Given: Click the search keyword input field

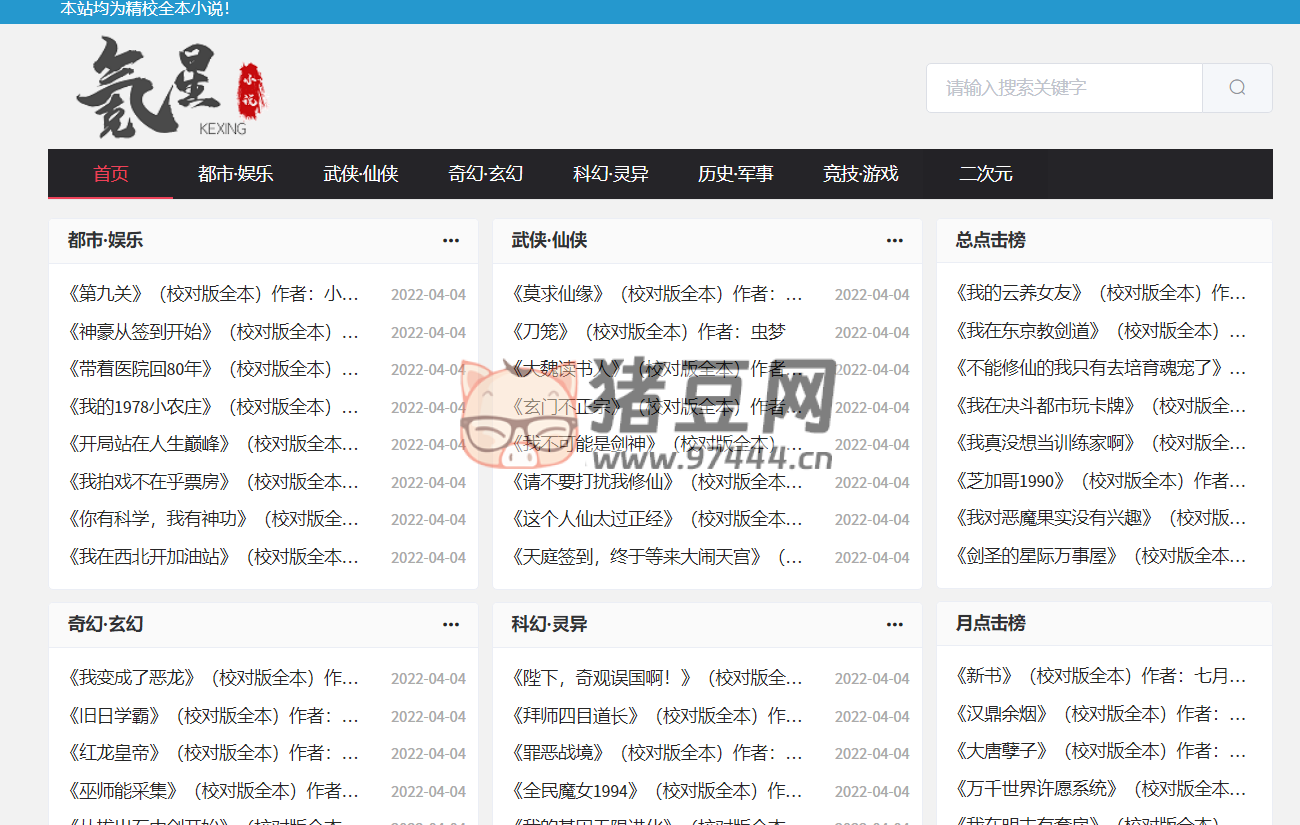Looking at the screenshot, I should tap(1064, 88).
